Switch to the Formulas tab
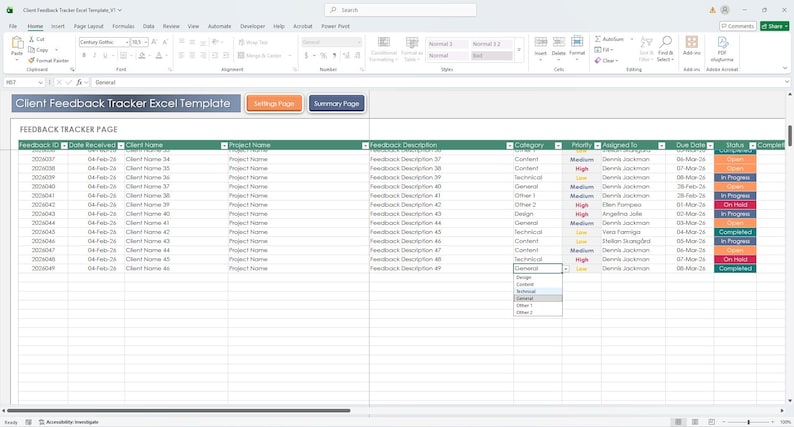 click(123, 26)
